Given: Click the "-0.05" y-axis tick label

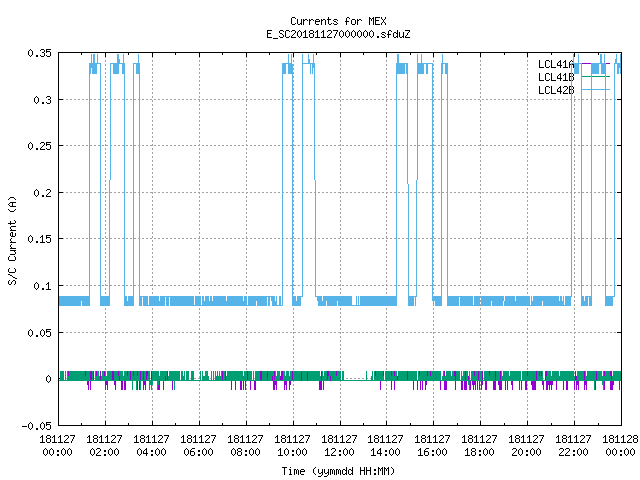Looking at the screenshot, I should click(37, 426).
